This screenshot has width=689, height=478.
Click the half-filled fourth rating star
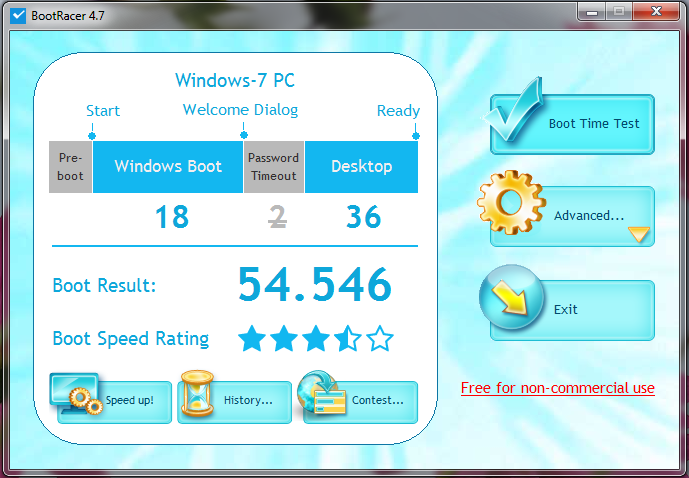tap(347, 338)
